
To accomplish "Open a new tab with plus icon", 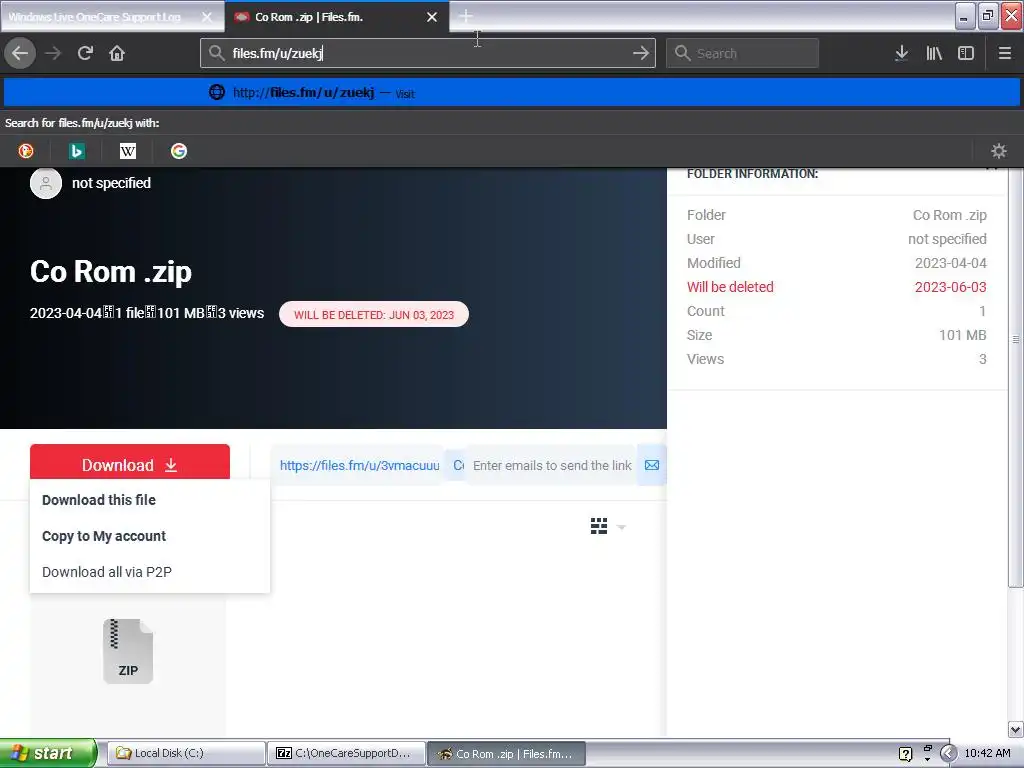I will click(466, 16).
